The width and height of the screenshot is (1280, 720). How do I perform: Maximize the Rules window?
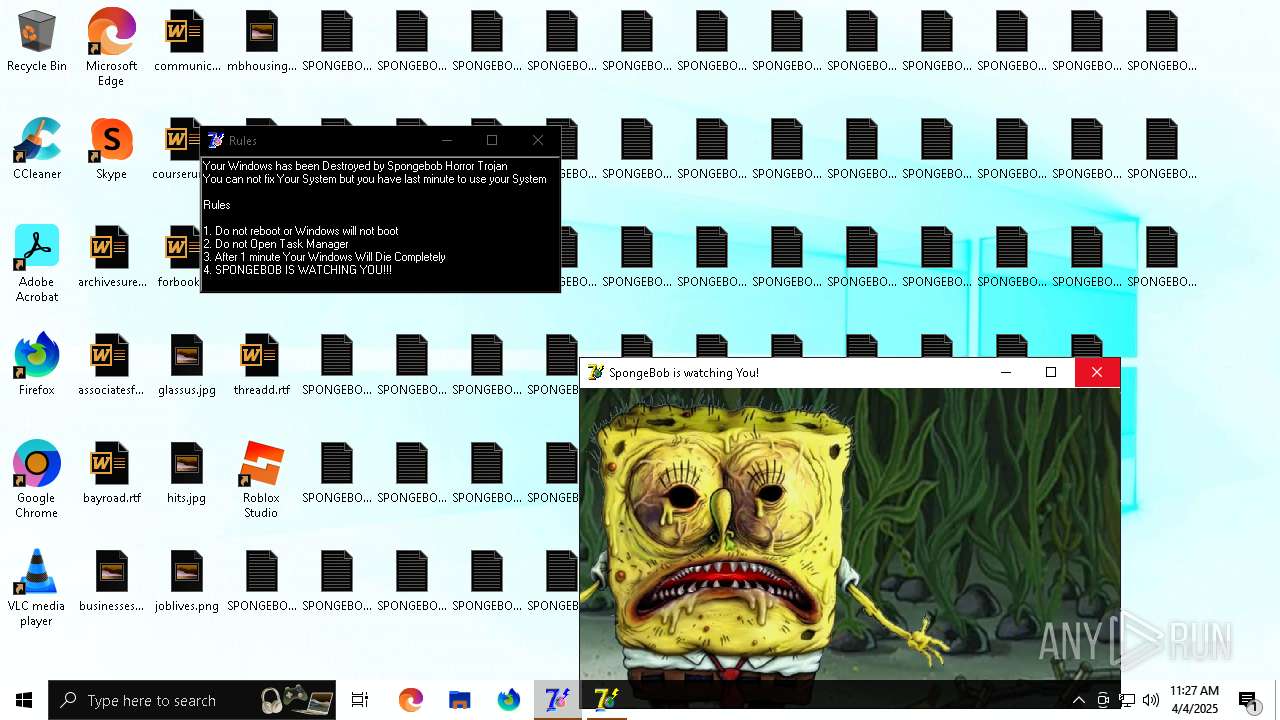click(x=492, y=140)
